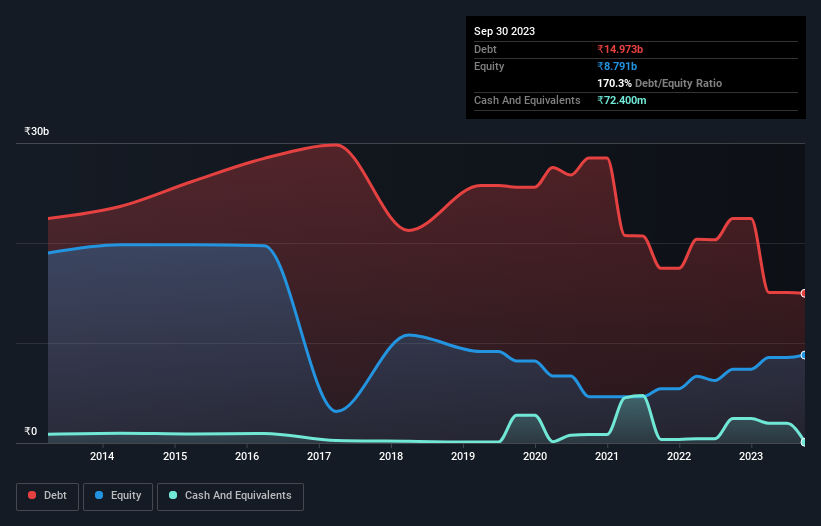Click the 2019 x-axis label

[463, 456]
